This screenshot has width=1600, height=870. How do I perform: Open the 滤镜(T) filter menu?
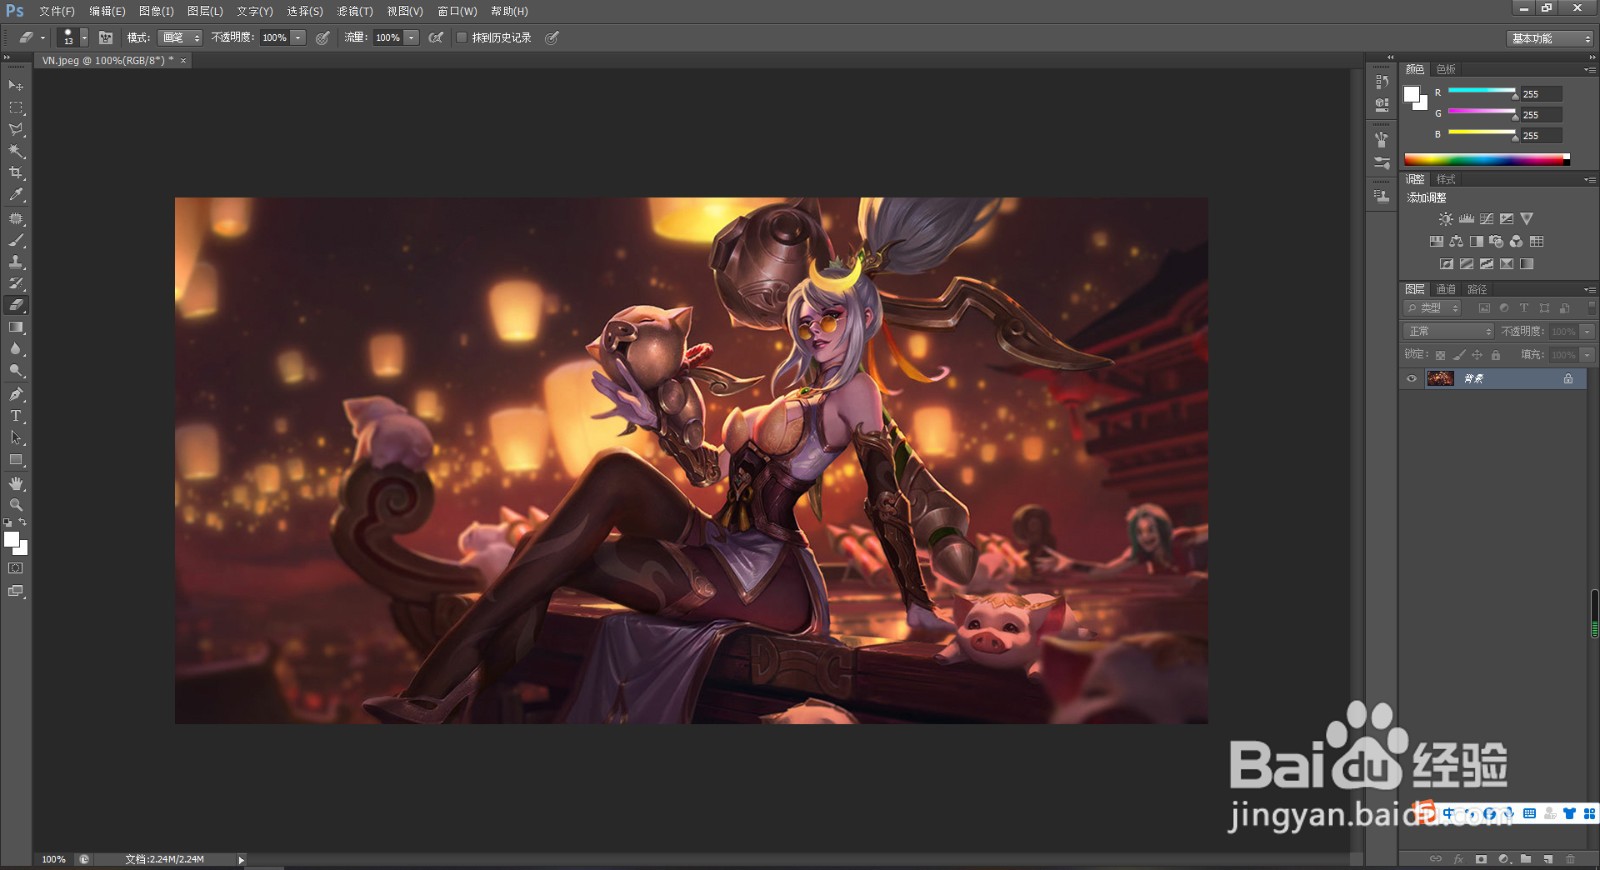point(354,11)
